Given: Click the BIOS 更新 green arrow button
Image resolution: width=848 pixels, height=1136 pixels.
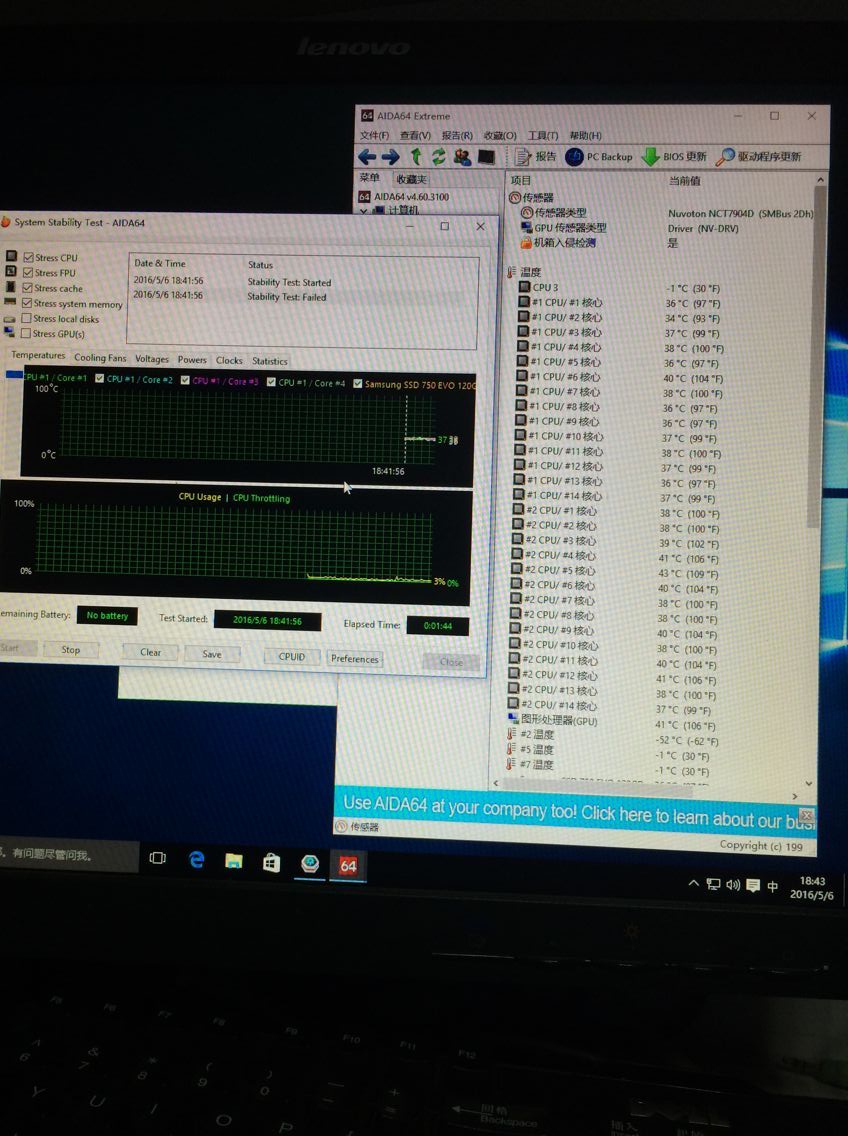Looking at the screenshot, I should point(674,156).
